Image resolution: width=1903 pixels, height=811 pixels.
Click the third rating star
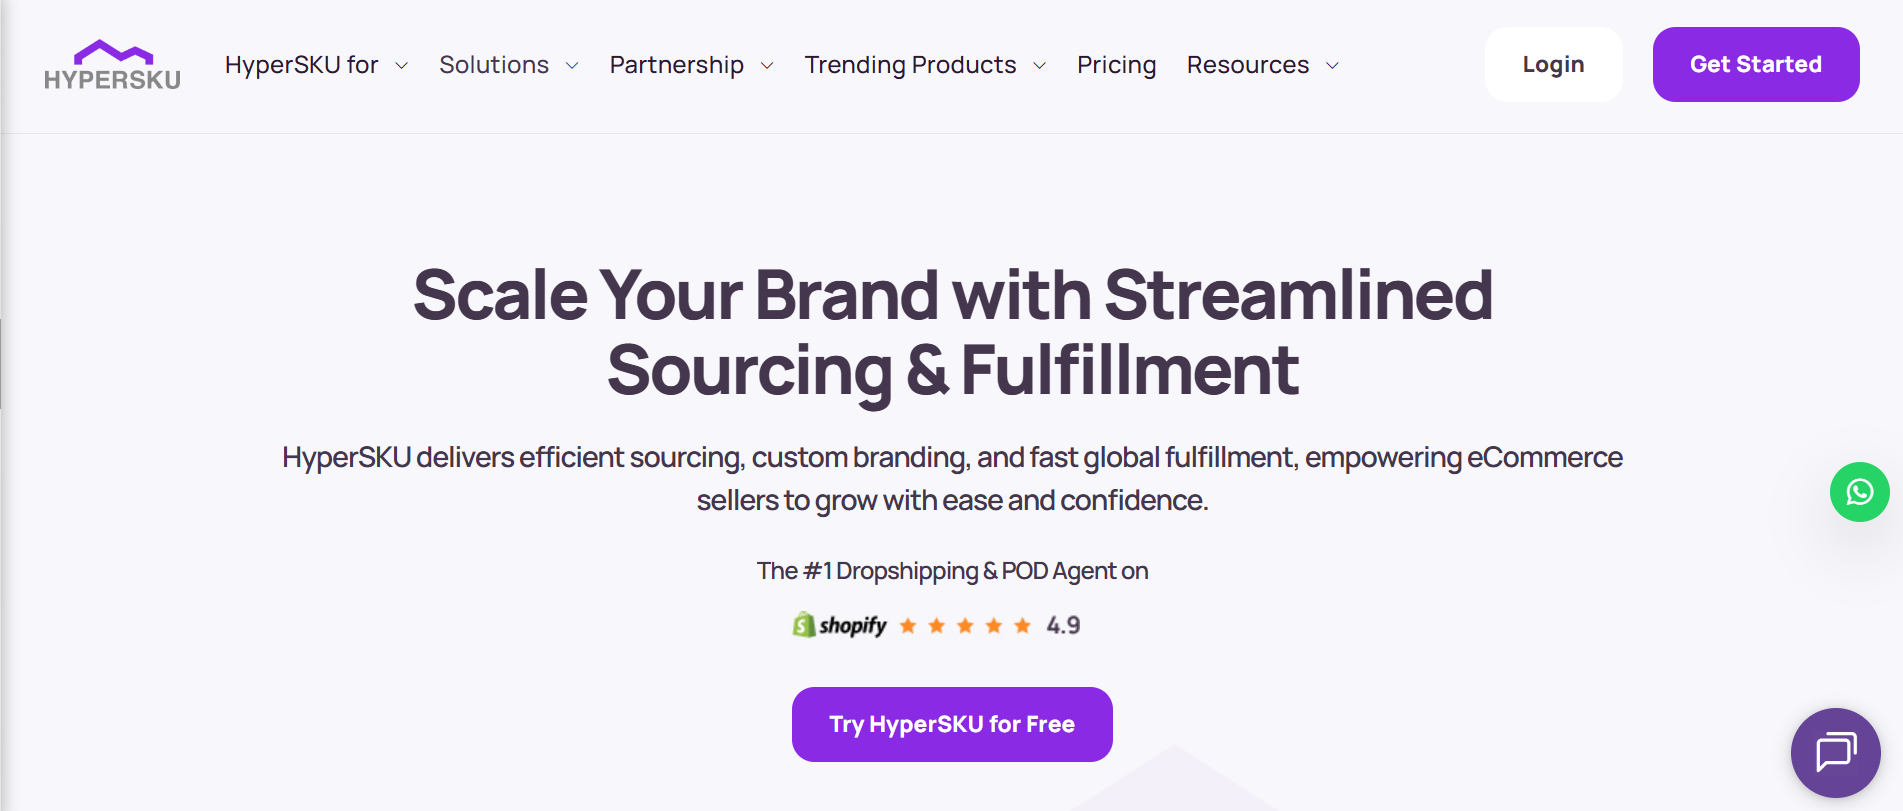pos(965,626)
